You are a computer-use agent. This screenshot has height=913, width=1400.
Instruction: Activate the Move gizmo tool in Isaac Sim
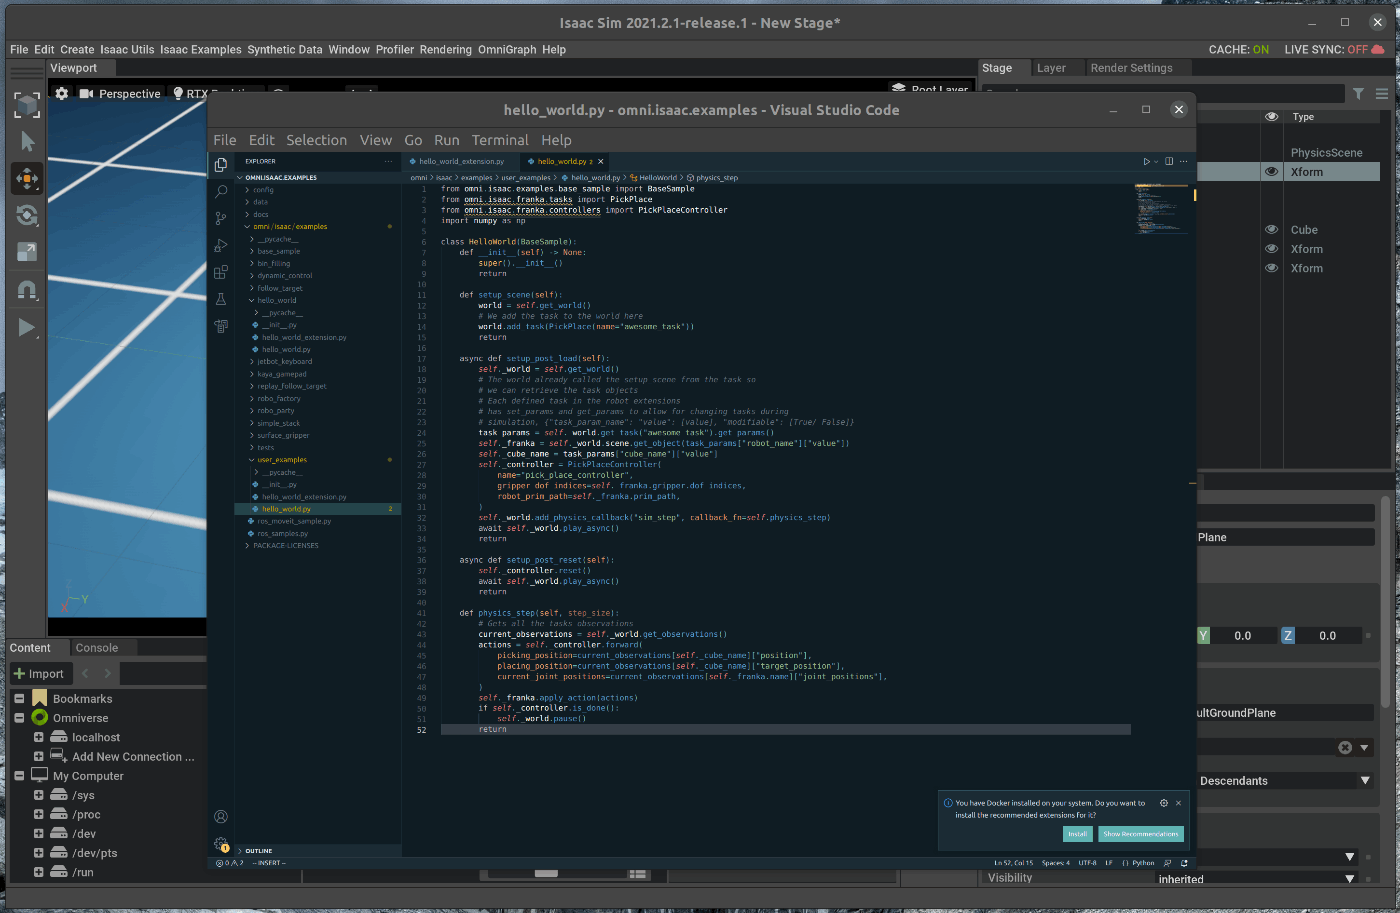coord(27,178)
